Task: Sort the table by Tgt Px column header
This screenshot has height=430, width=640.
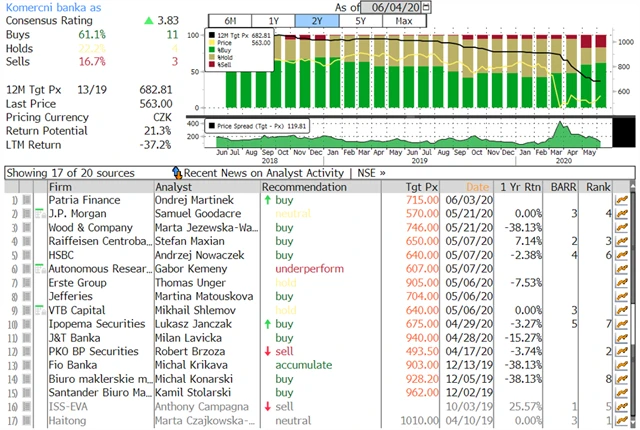Action: click(x=422, y=187)
